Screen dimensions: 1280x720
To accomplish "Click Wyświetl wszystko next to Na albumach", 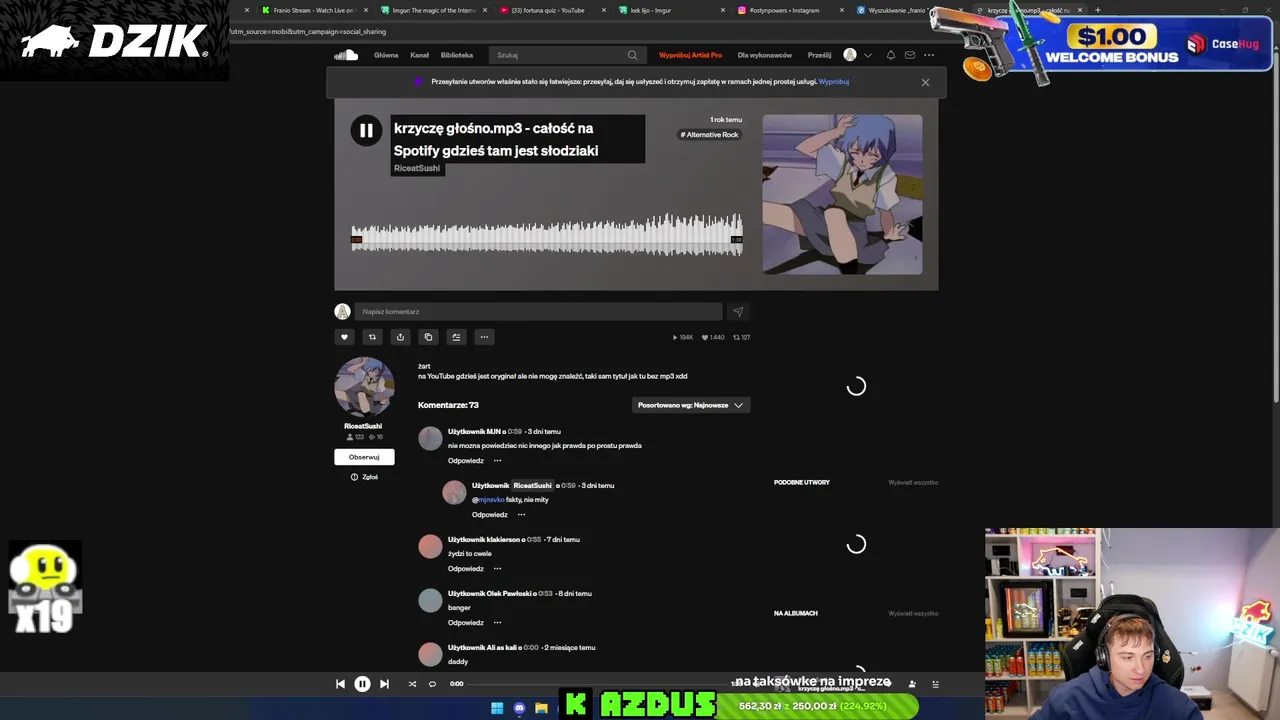I will coord(913,613).
